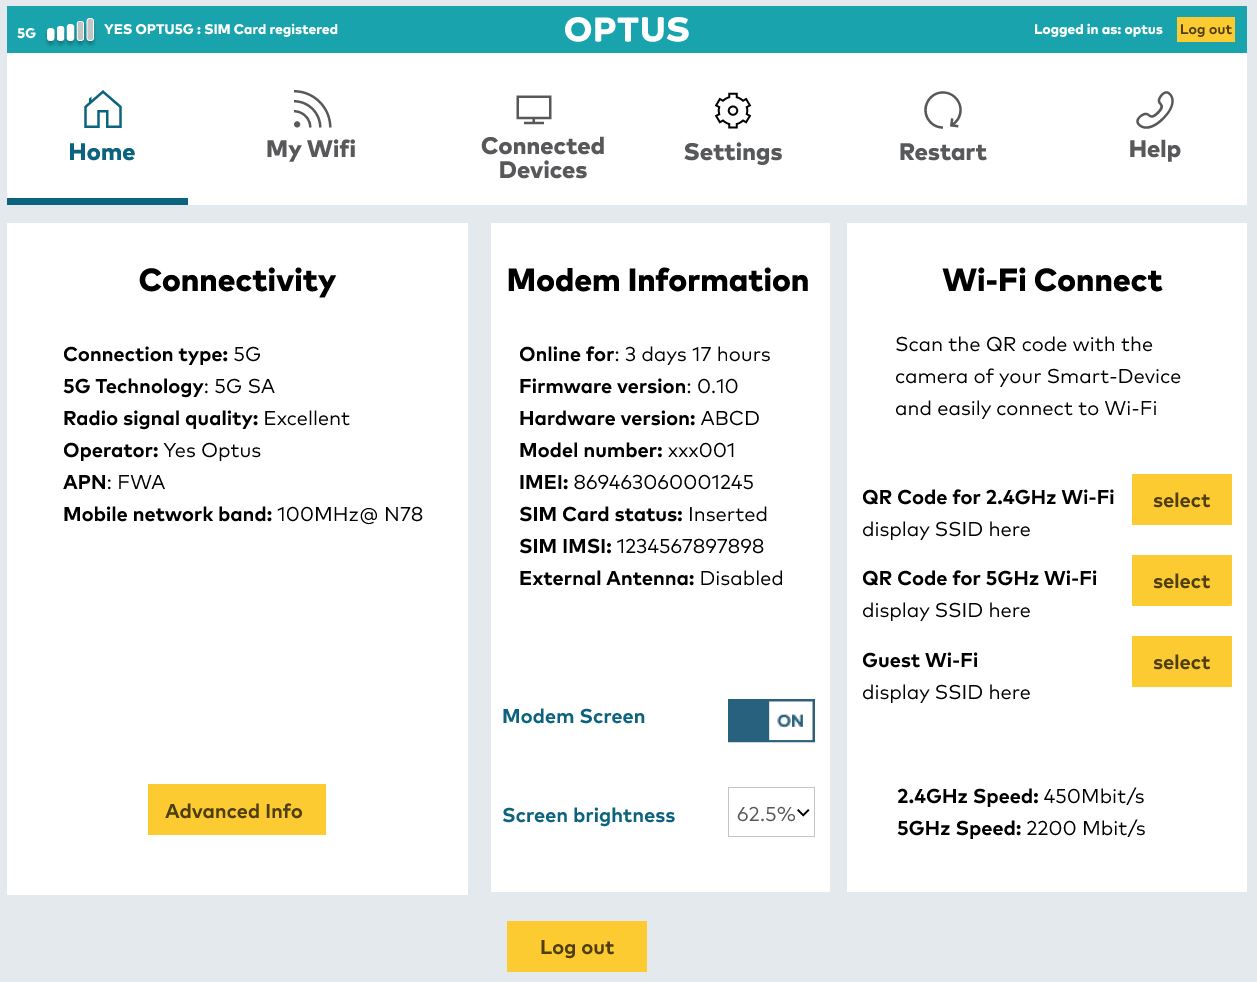Click 'SIM Card status: Inserted' line
The width and height of the screenshot is (1257, 982).
643,514
